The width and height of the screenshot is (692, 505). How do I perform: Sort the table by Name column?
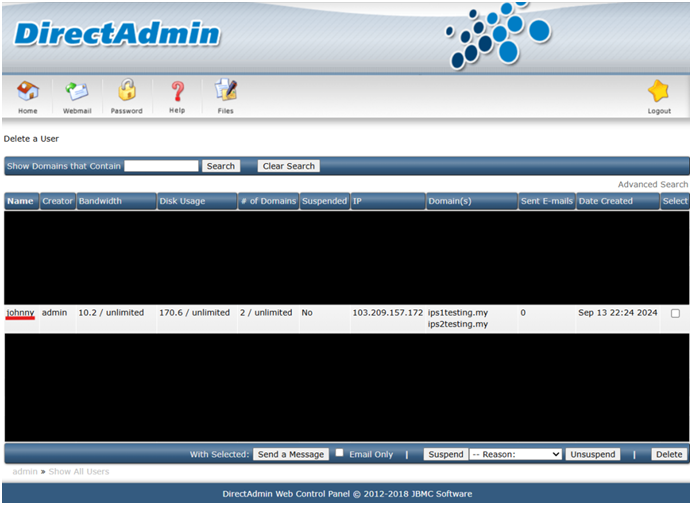(20, 201)
